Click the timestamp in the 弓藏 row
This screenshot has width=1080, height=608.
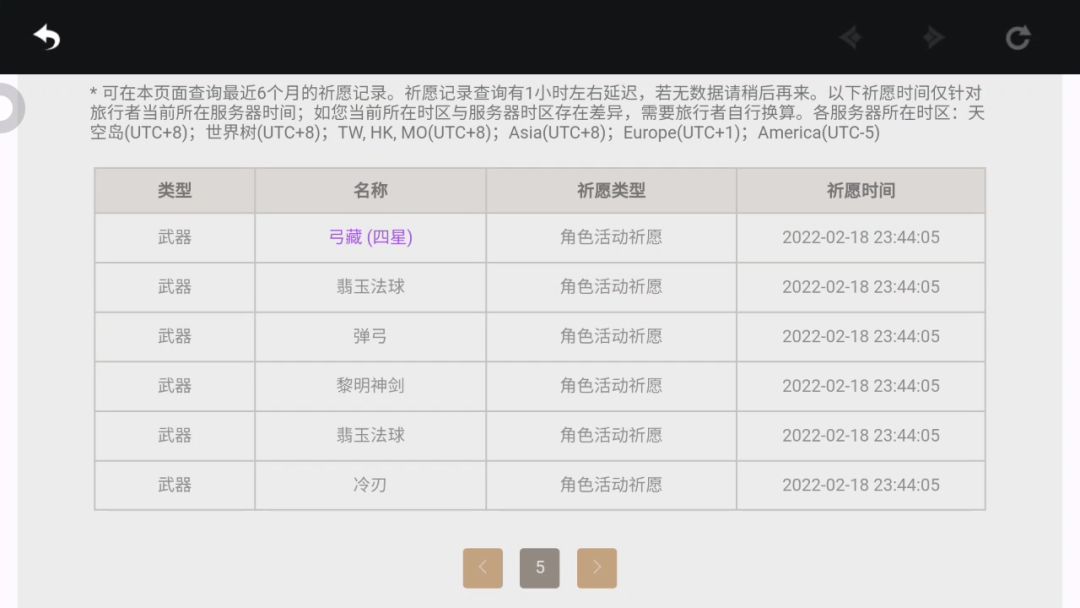pos(861,238)
